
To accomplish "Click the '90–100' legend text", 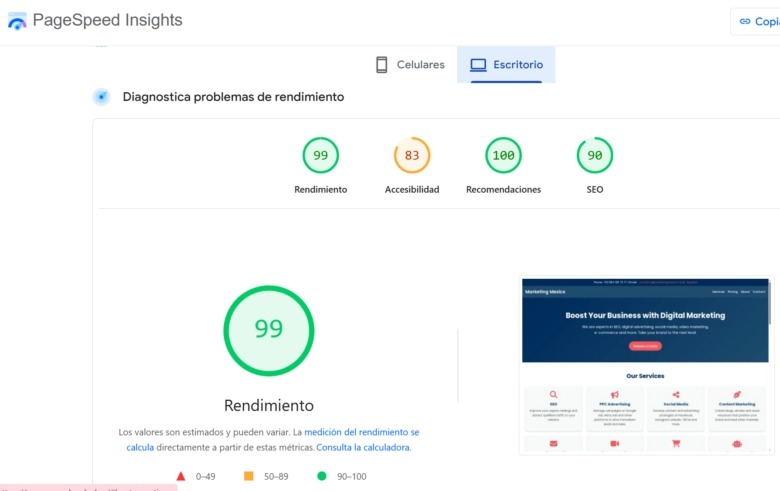I will click(x=352, y=477).
